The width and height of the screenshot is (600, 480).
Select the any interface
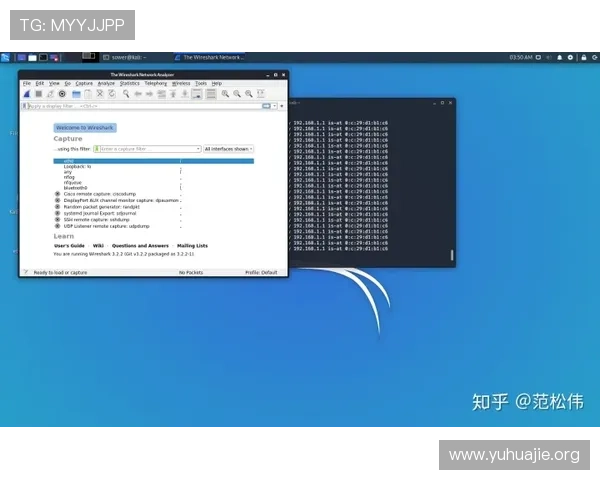pos(68,172)
